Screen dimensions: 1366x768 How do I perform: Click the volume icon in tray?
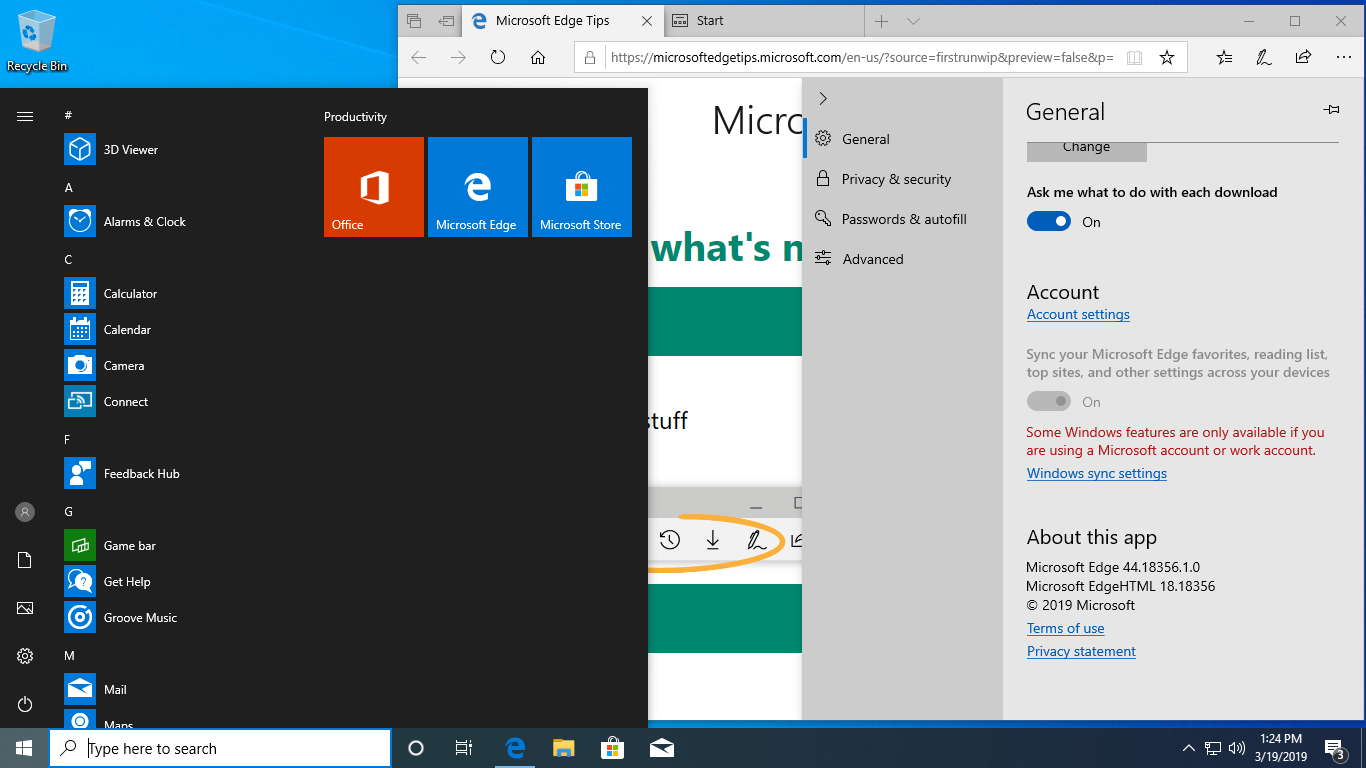coord(1237,748)
